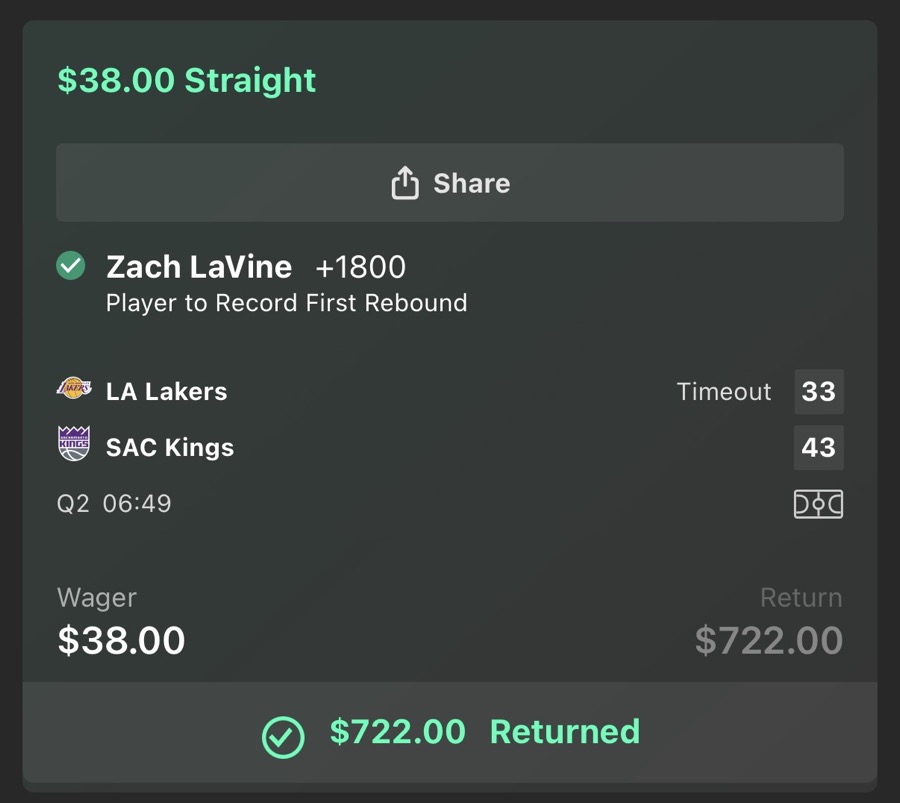Click the Lakers score box showing 33
Viewport: 900px width, 803px height.
tap(819, 392)
